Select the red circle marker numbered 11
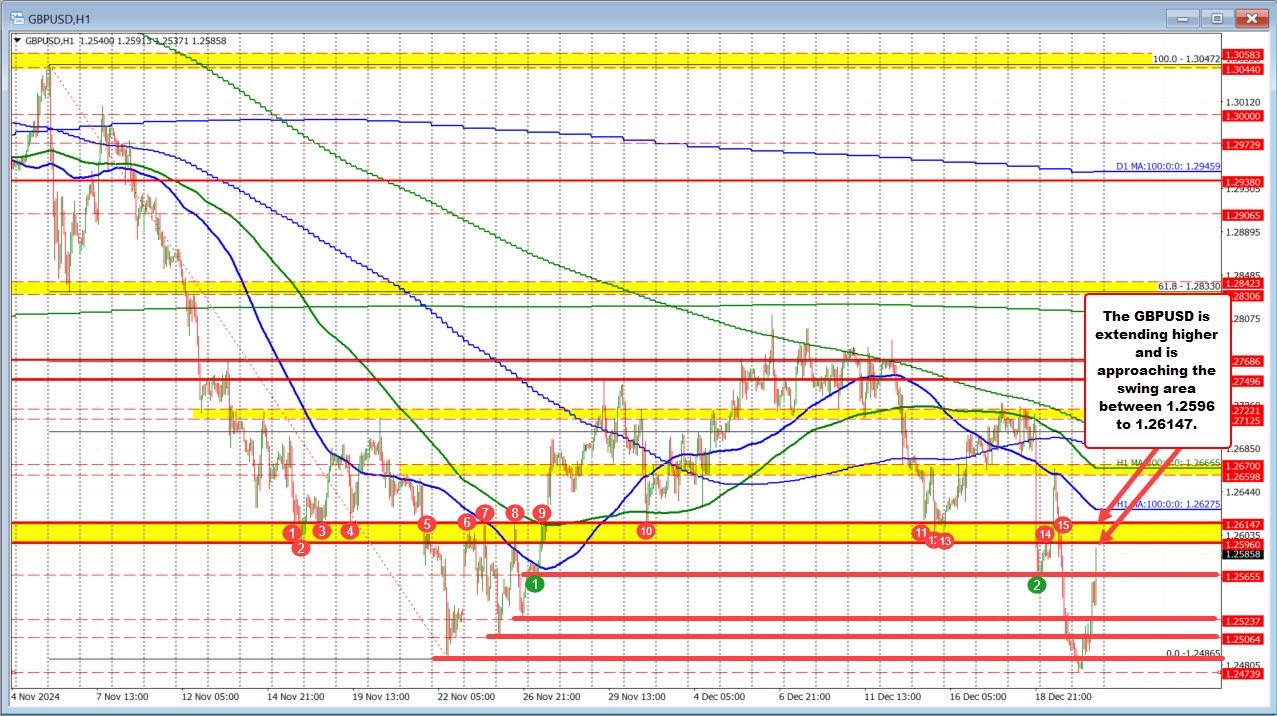The image size is (1277, 716). point(920,534)
